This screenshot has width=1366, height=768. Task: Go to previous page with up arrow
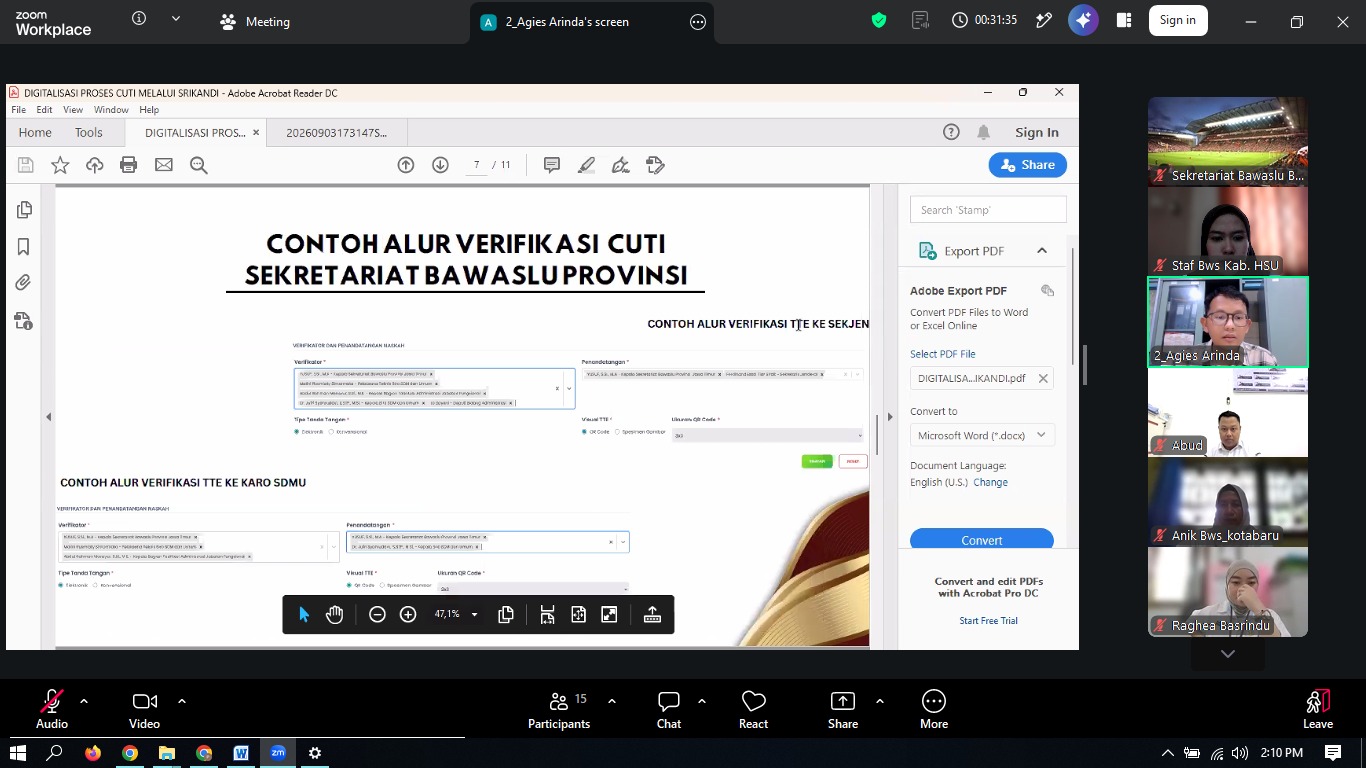pos(406,165)
